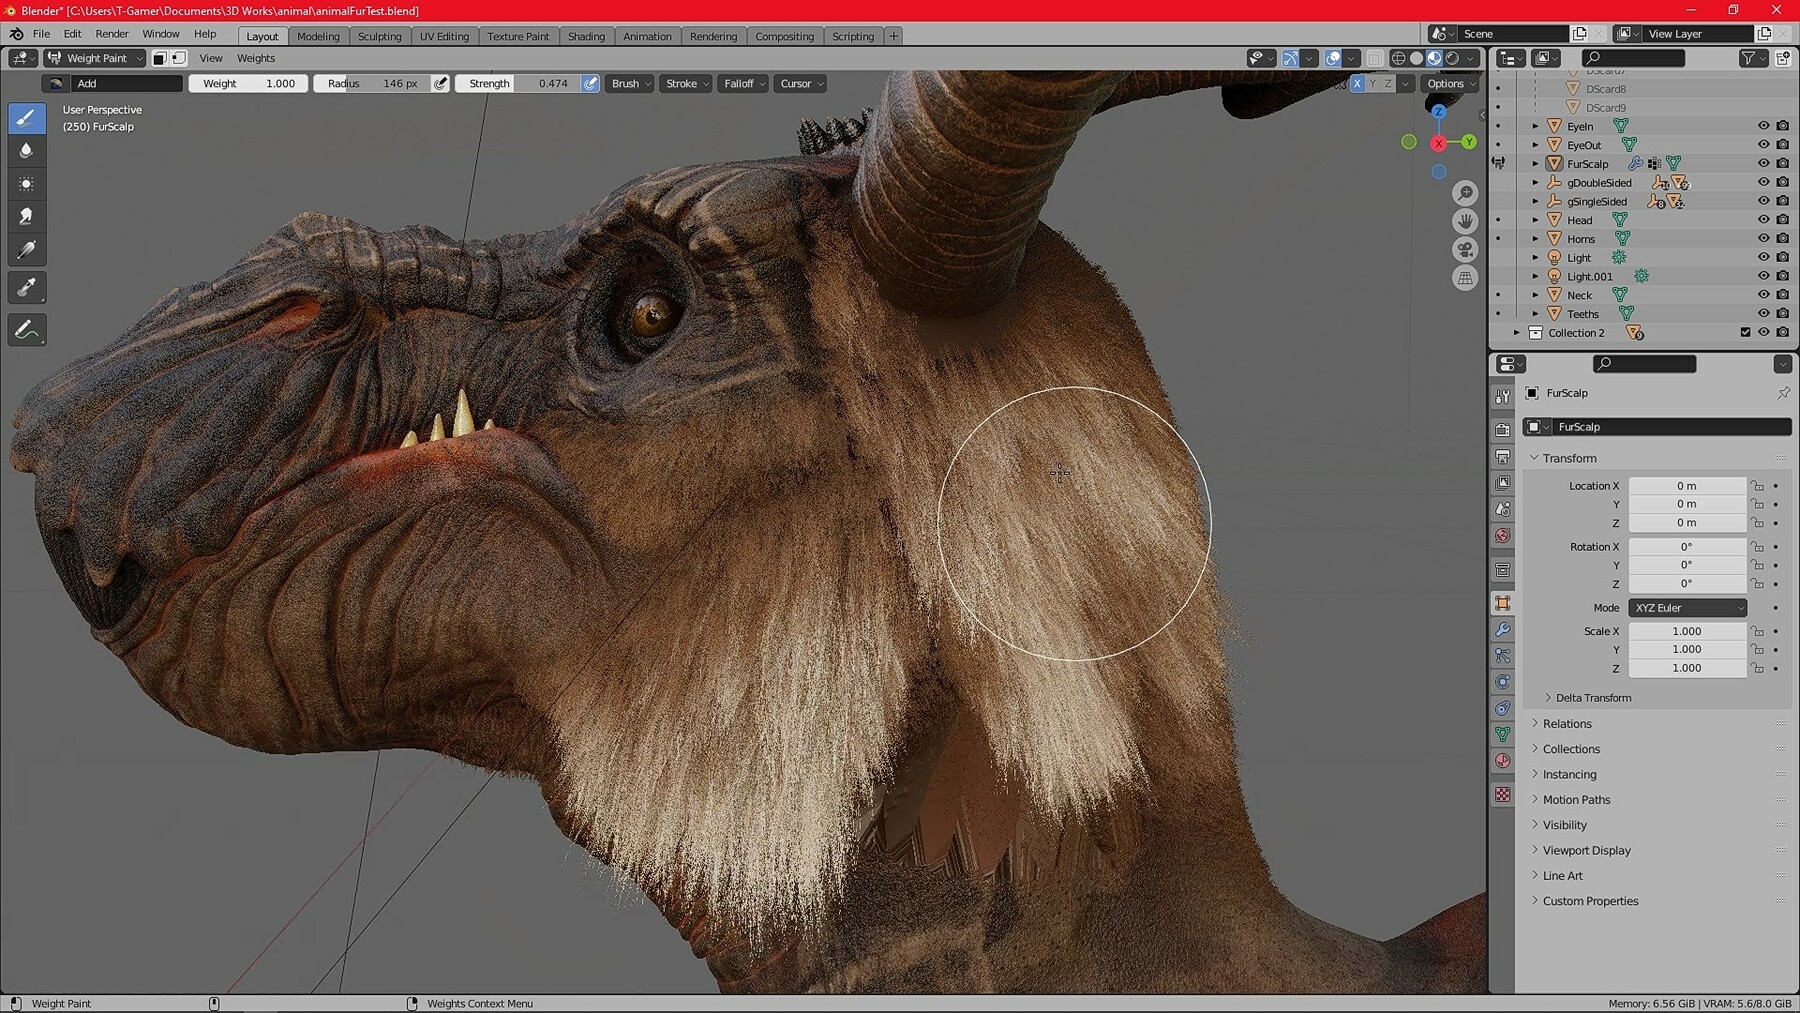Open the Falloff dropdown
This screenshot has height=1013, width=1800.
744,84
